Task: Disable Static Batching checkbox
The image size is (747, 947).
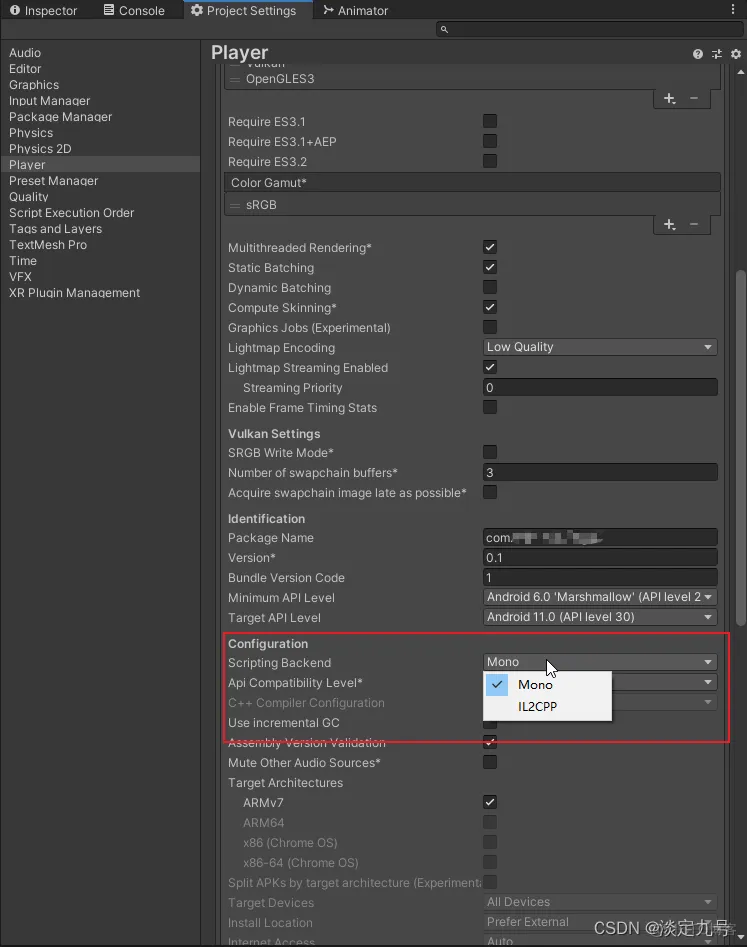Action: pyautogui.click(x=490, y=267)
